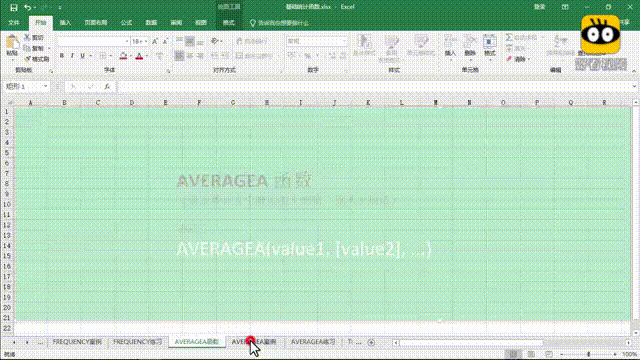Click the Undo arrow icon
This screenshot has width=640, height=360.
click(27, 7)
